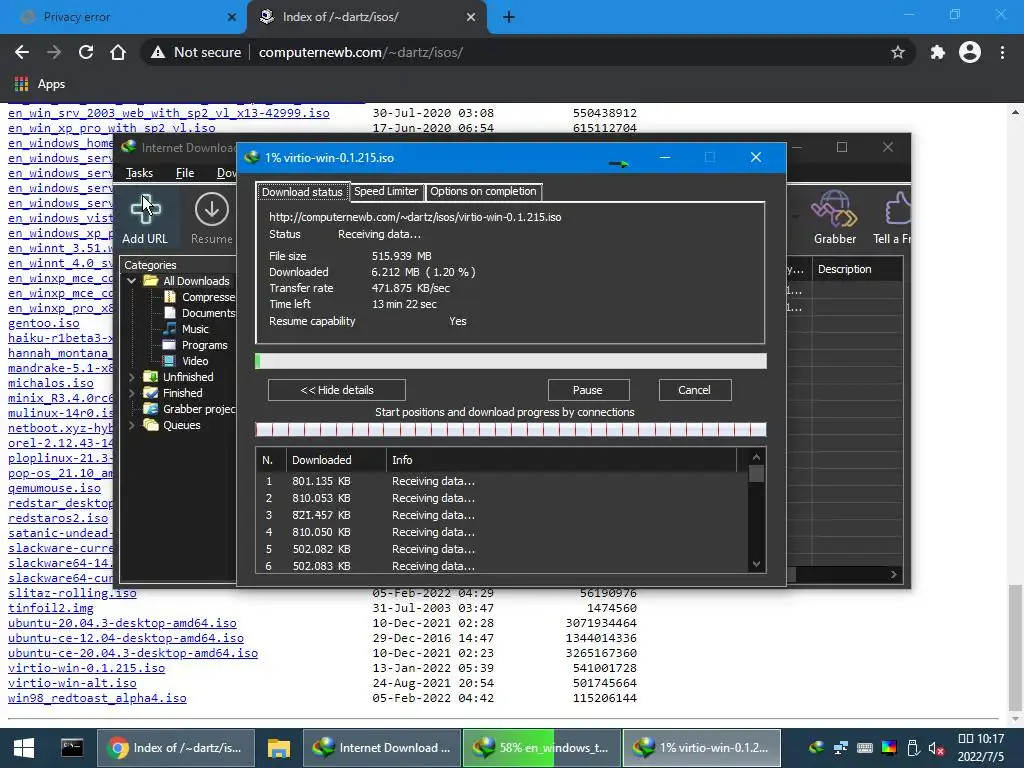The width and height of the screenshot is (1024, 768).
Task: Click the Hide details button
Action: [337, 390]
